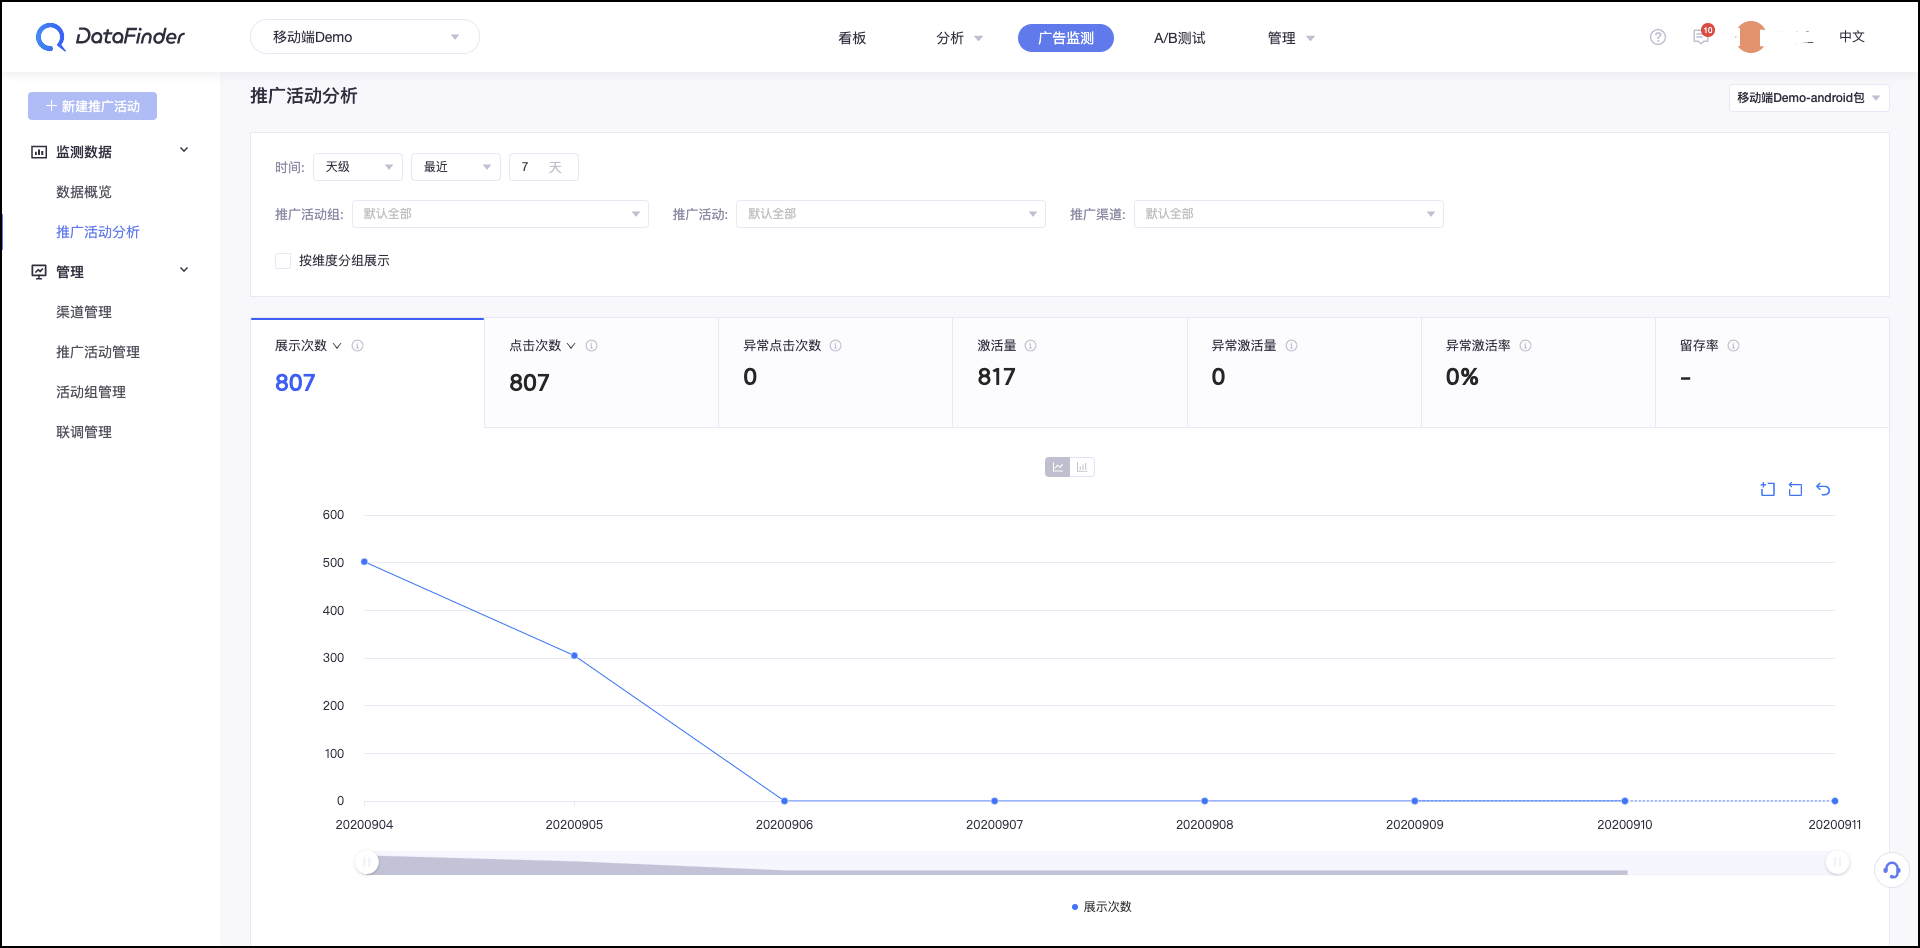Click the DataFinder logo
The height and width of the screenshot is (948, 1920).
pyautogui.click(x=110, y=37)
